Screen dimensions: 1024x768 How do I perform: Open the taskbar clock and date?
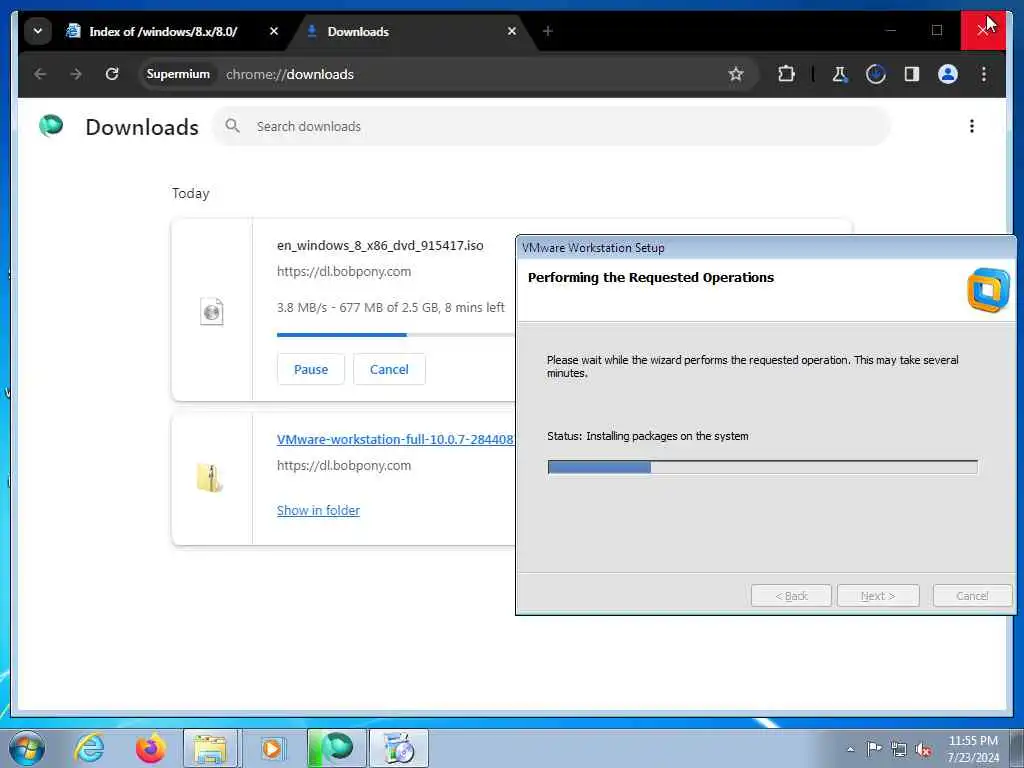[973, 749]
